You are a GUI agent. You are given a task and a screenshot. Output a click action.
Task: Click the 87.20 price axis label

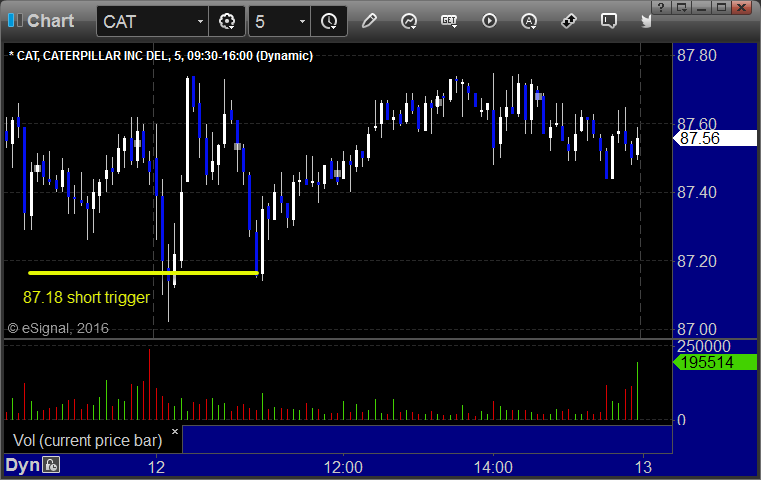tap(696, 261)
